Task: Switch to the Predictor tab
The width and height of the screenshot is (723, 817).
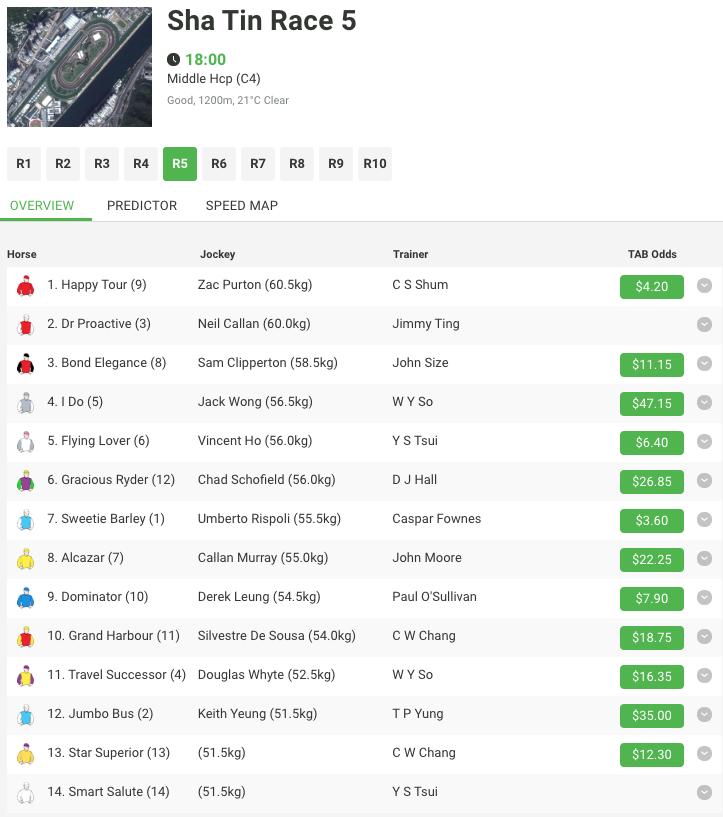Action: point(142,205)
